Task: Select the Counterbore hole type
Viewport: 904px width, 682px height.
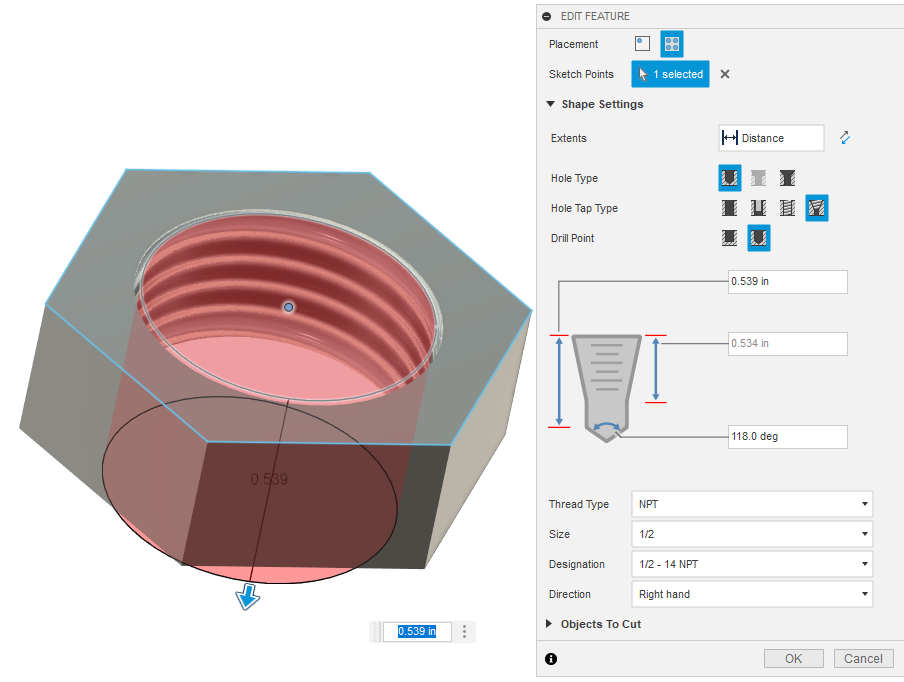Action: tap(758, 178)
